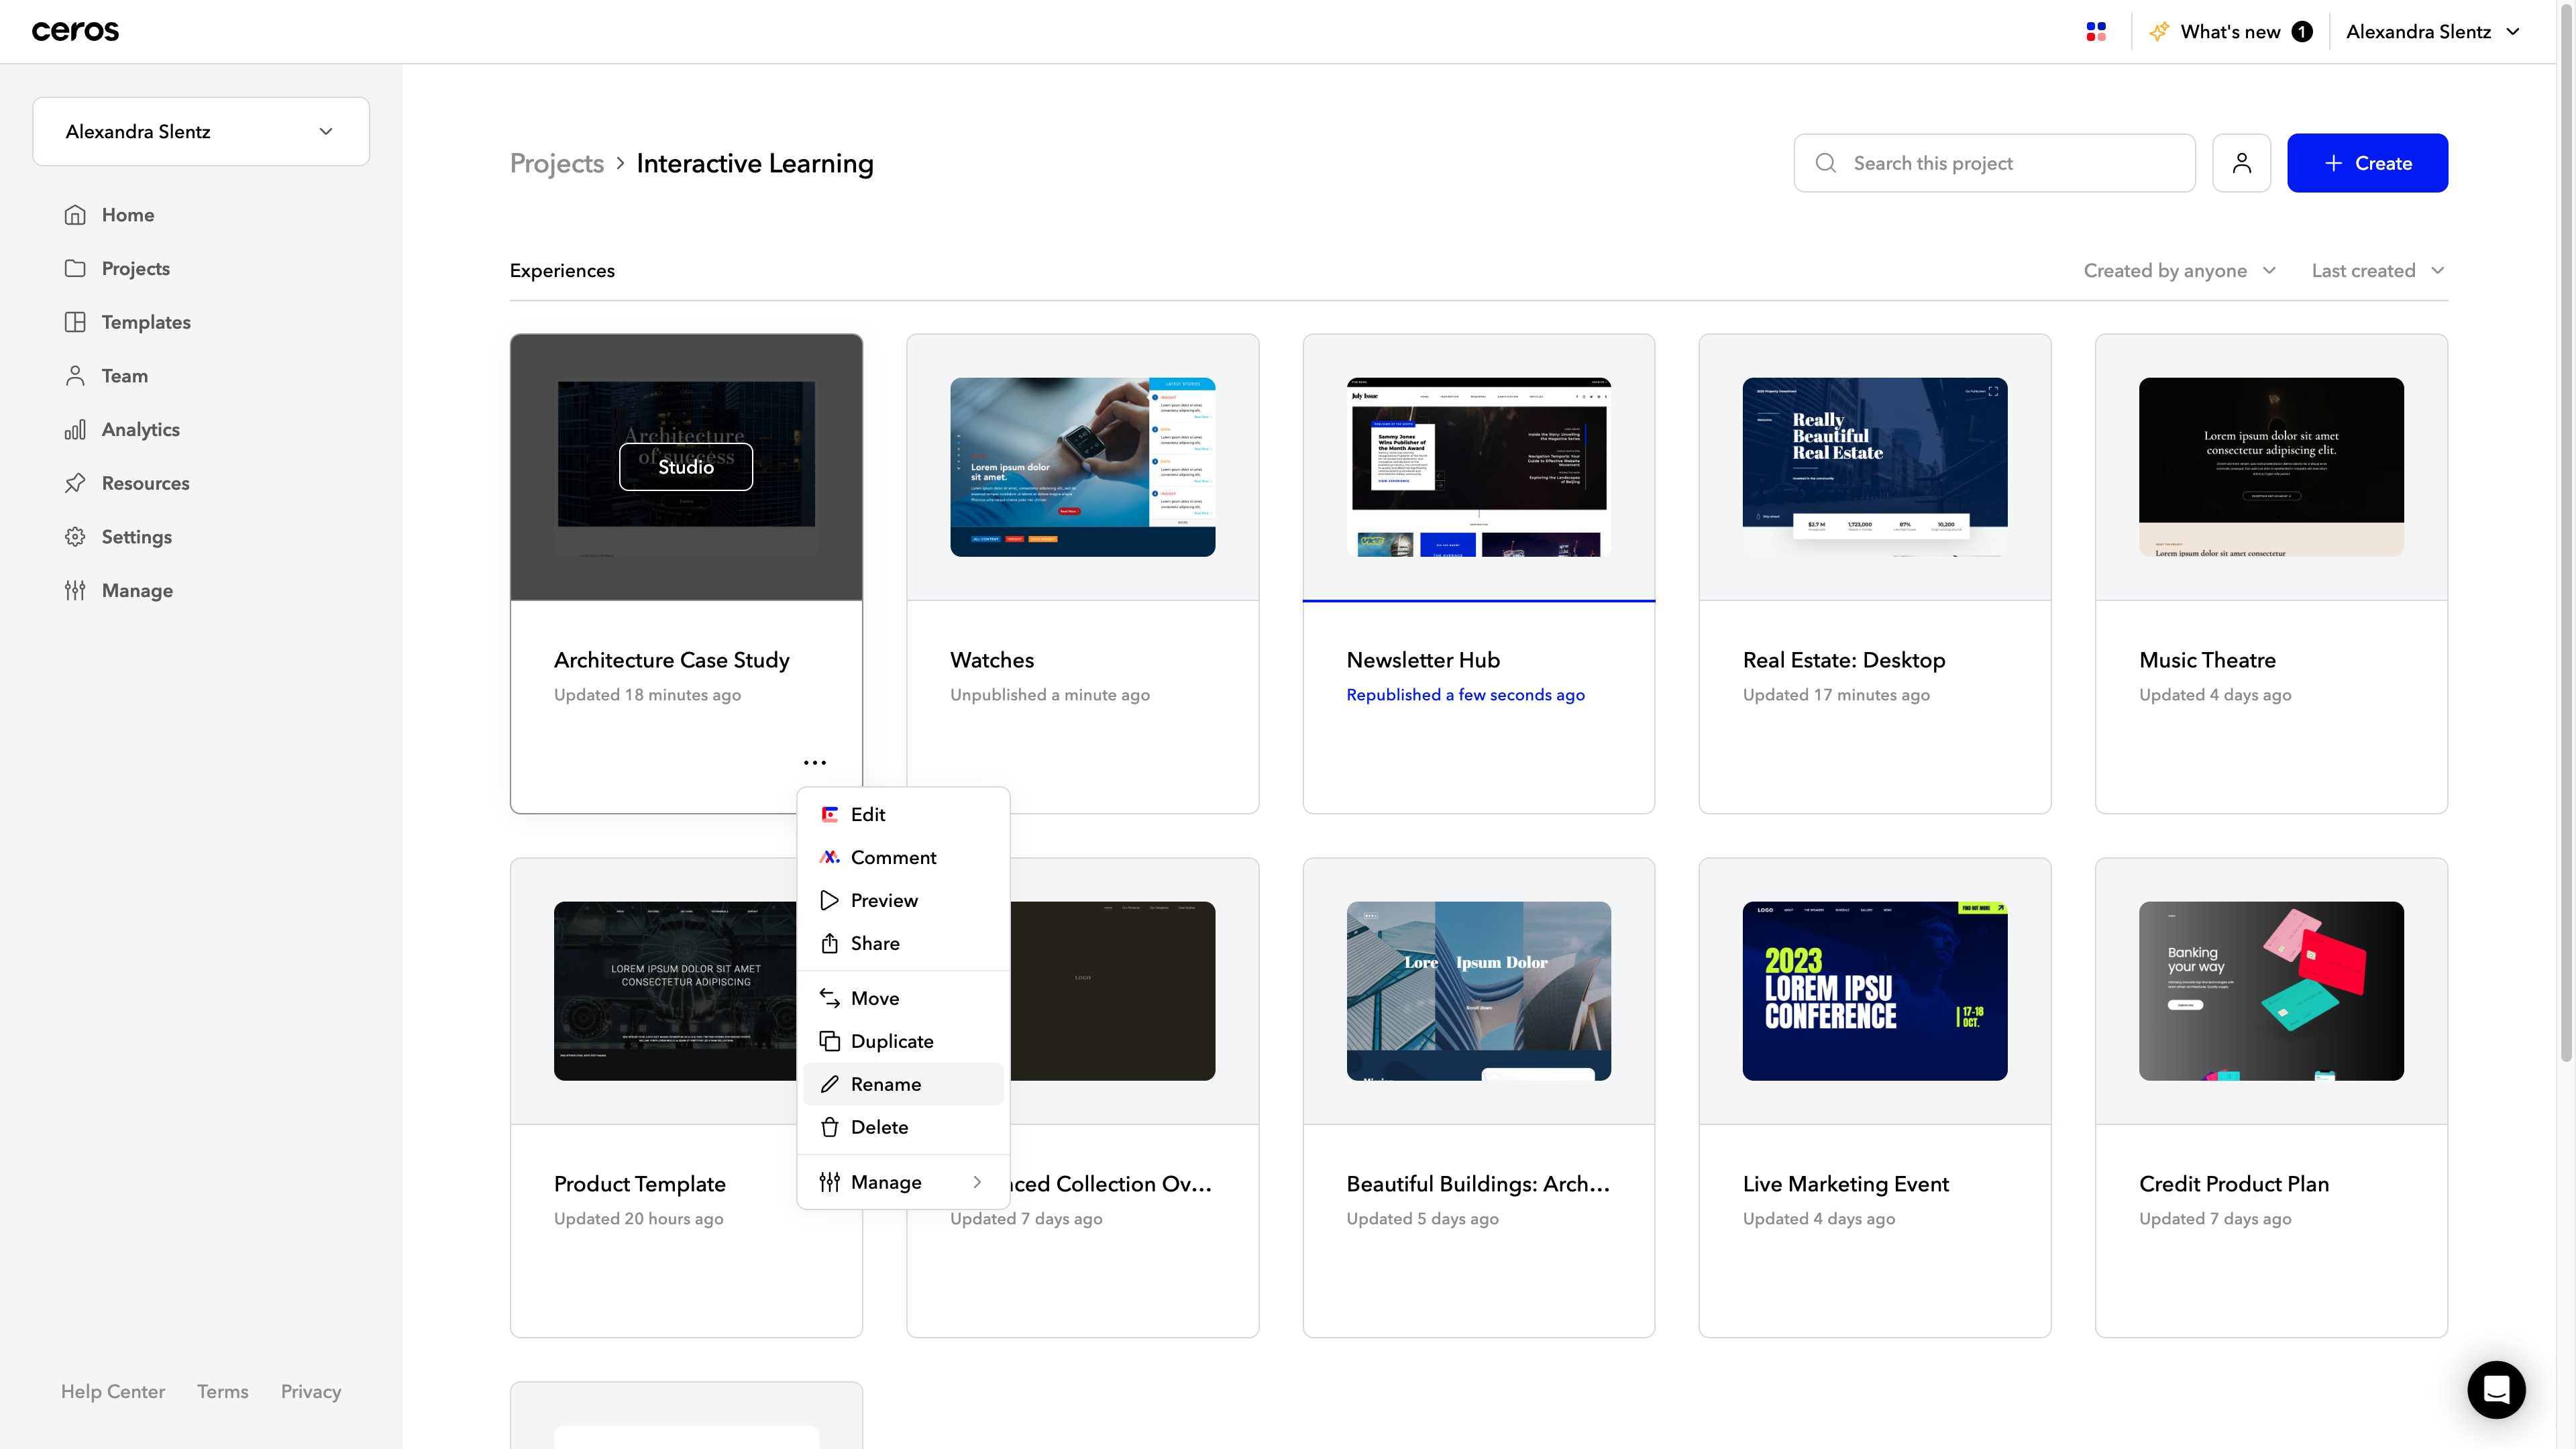Choose Preview from the context menu
The width and height of the screenshot is (2576, 1449).
pos(903,900)
